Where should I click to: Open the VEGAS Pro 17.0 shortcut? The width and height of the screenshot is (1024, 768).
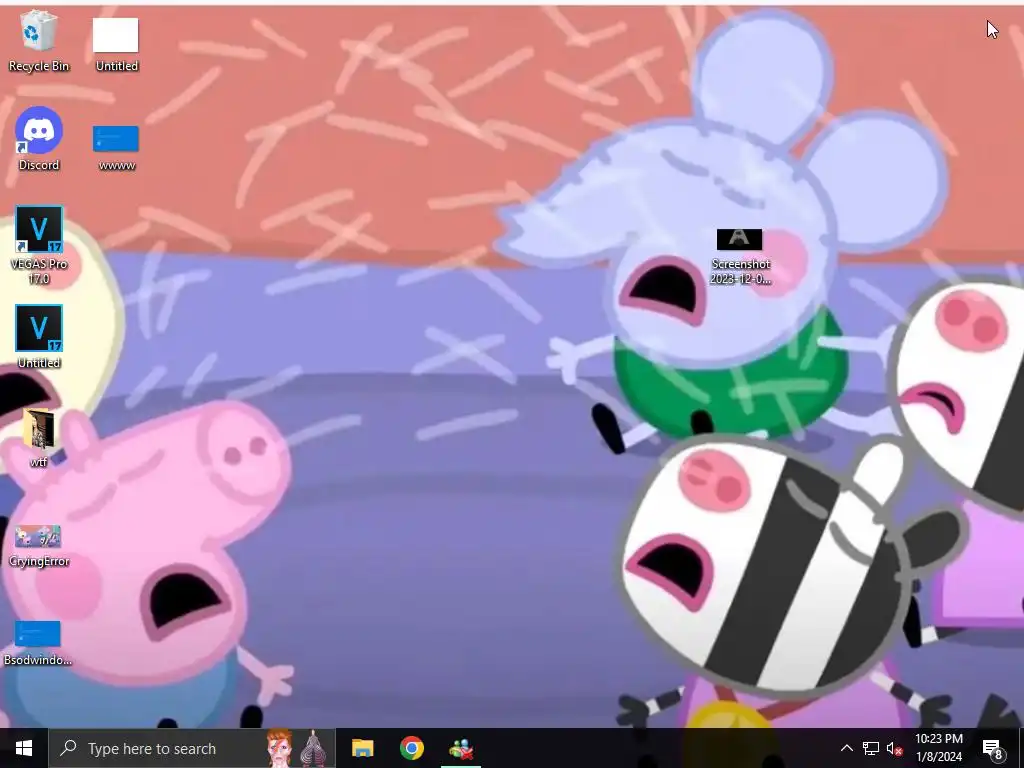coord(39,246)
